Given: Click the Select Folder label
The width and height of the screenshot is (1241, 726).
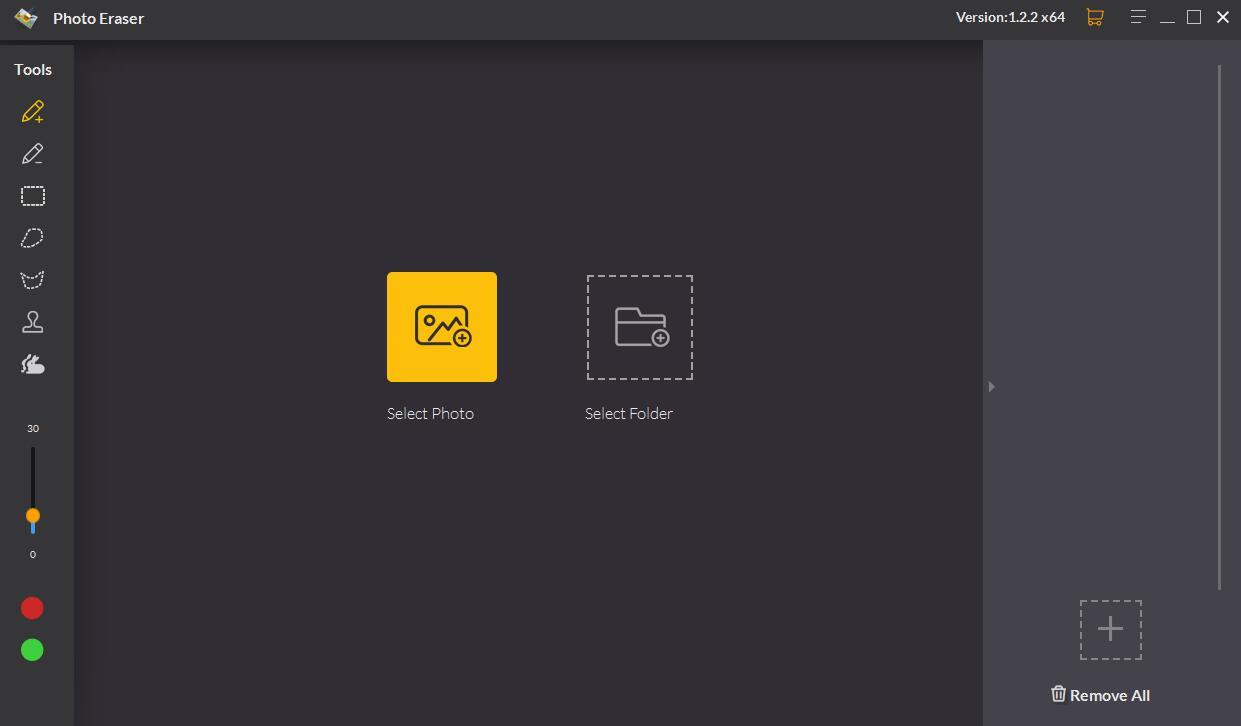Looking at the screenshot, I should (629, 414).
